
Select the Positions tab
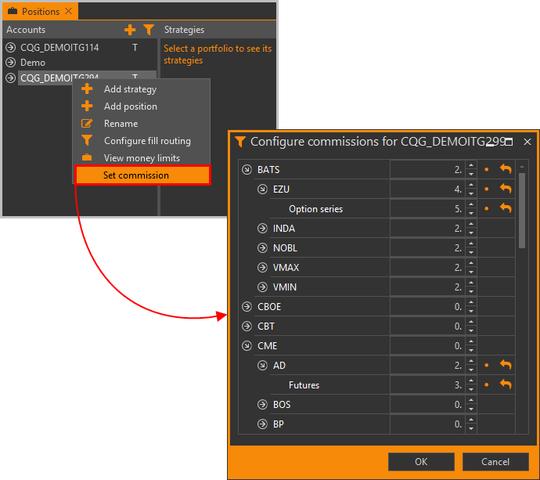(40, 11)
